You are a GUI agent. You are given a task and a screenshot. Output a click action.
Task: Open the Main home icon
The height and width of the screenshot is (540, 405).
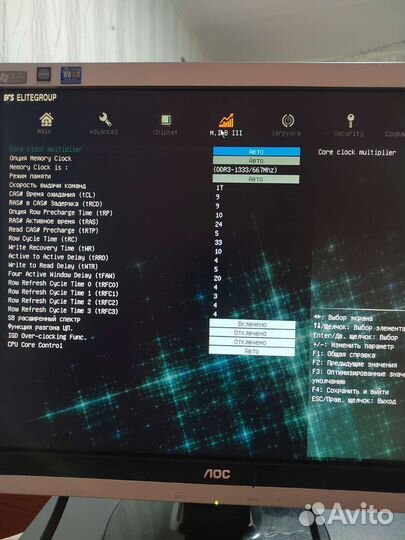pos(46,120)
